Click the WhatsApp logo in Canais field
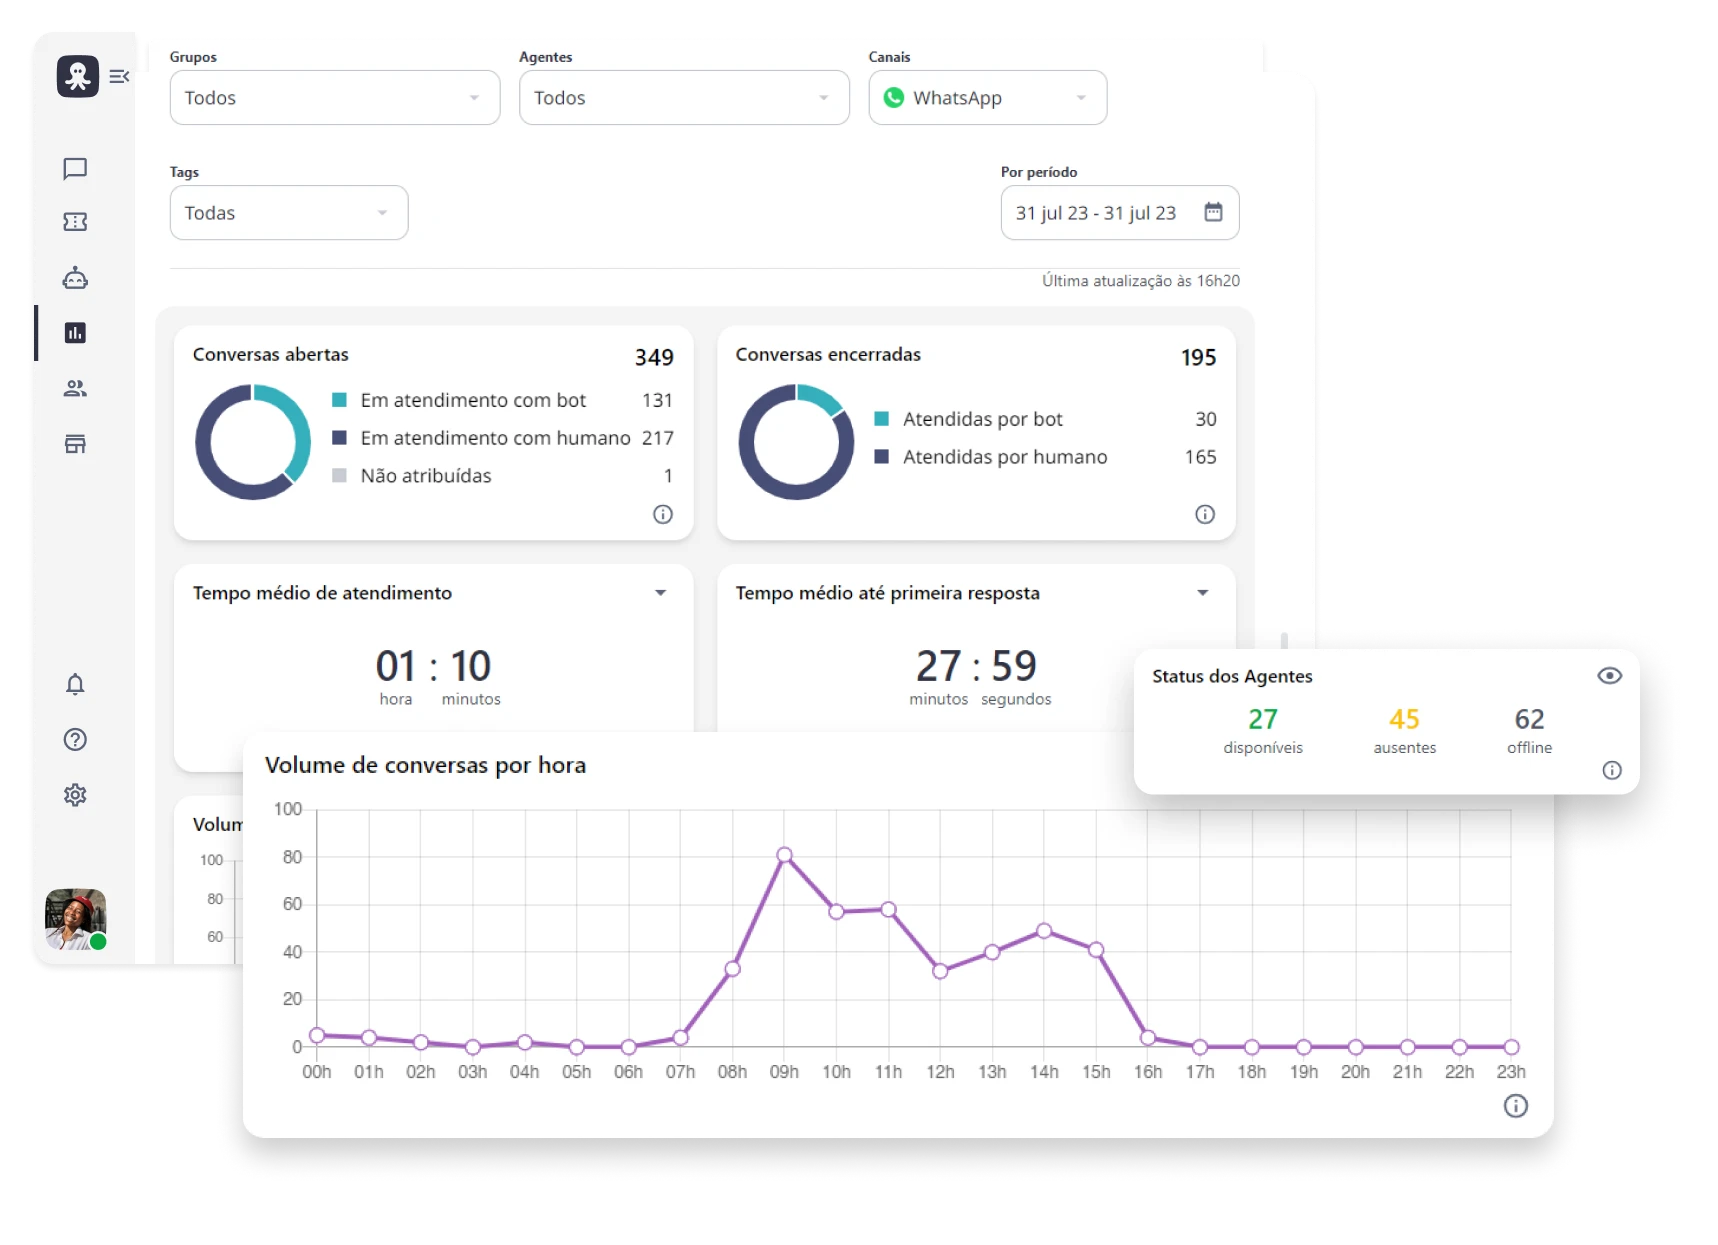The height and width of the screenshot is (1245, 1718). [894, 98]
